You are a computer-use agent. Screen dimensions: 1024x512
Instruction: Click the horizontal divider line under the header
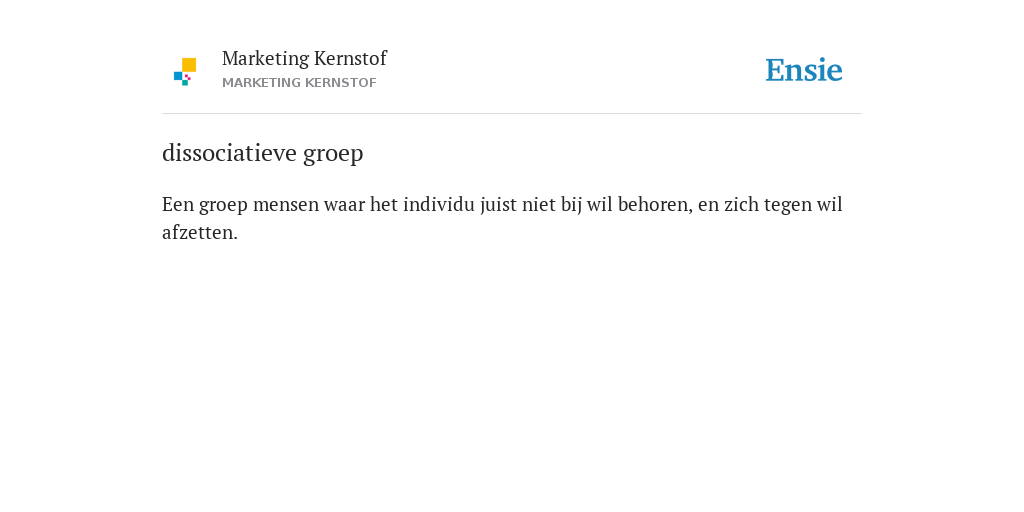512,114
